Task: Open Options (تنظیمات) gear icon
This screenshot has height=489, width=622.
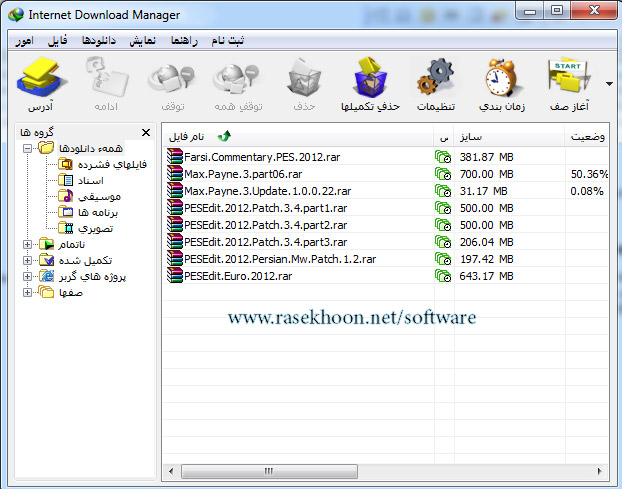Action: click(x=435, y=80)
